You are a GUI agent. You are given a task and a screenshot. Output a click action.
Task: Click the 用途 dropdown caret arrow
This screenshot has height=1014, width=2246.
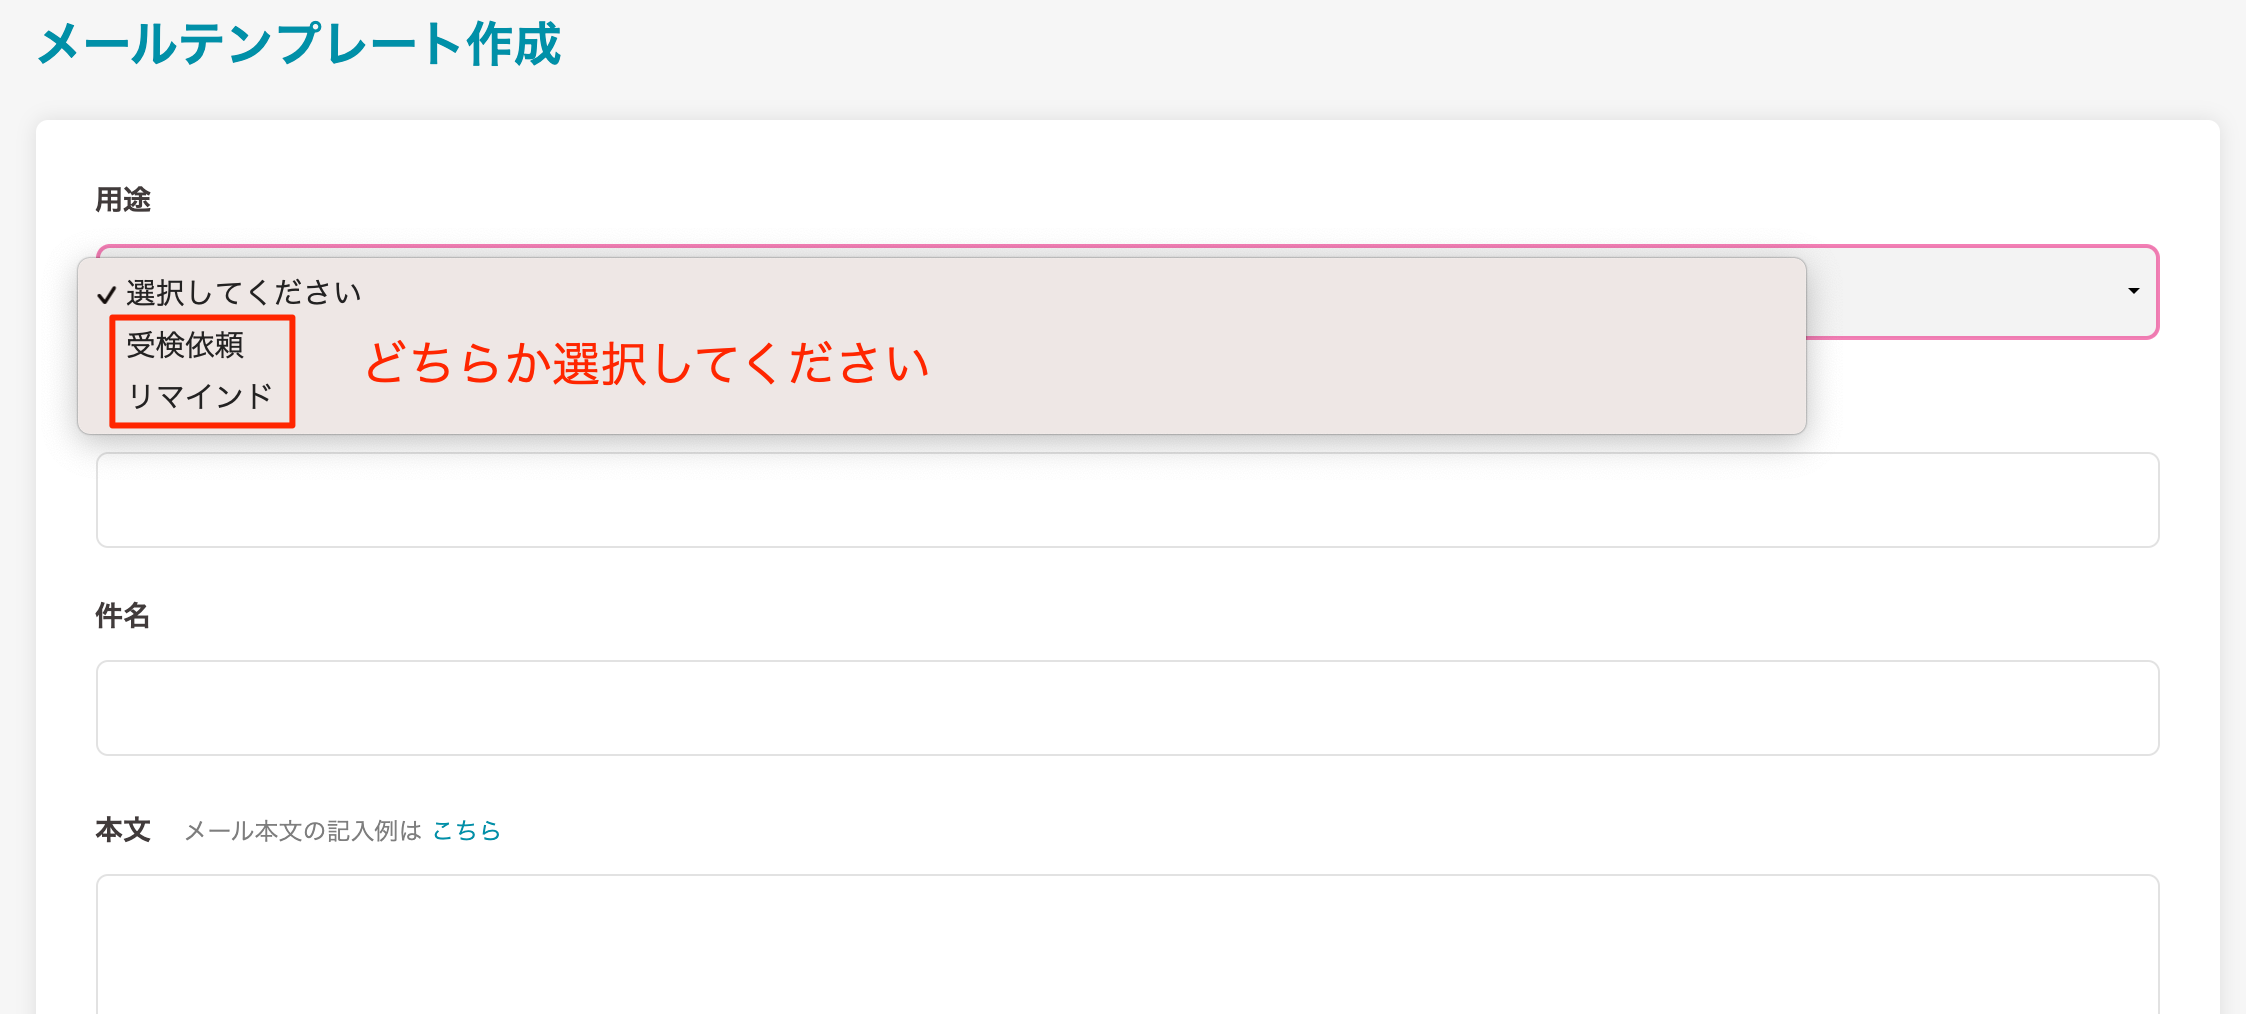(x=2133, y=291)
